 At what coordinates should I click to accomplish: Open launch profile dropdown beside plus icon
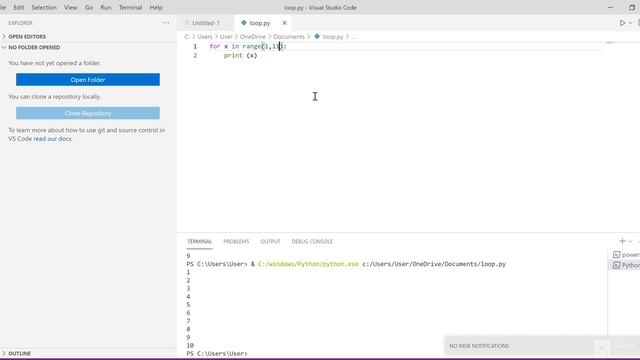631,242
